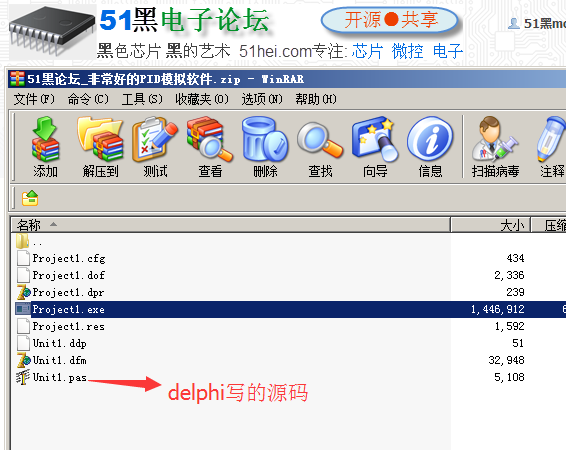Open the 命令(C) menu

coord(88,99)
